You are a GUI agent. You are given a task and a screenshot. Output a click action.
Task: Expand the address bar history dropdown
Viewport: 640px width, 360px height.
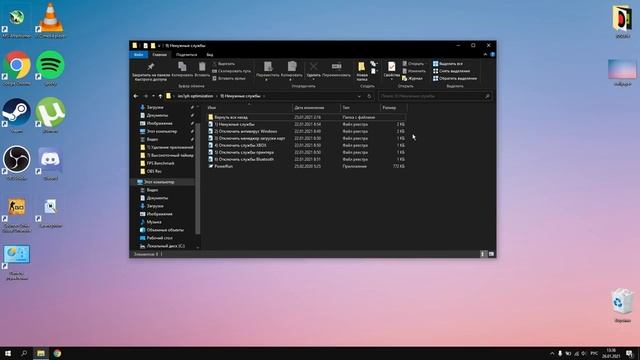[359, 96]
